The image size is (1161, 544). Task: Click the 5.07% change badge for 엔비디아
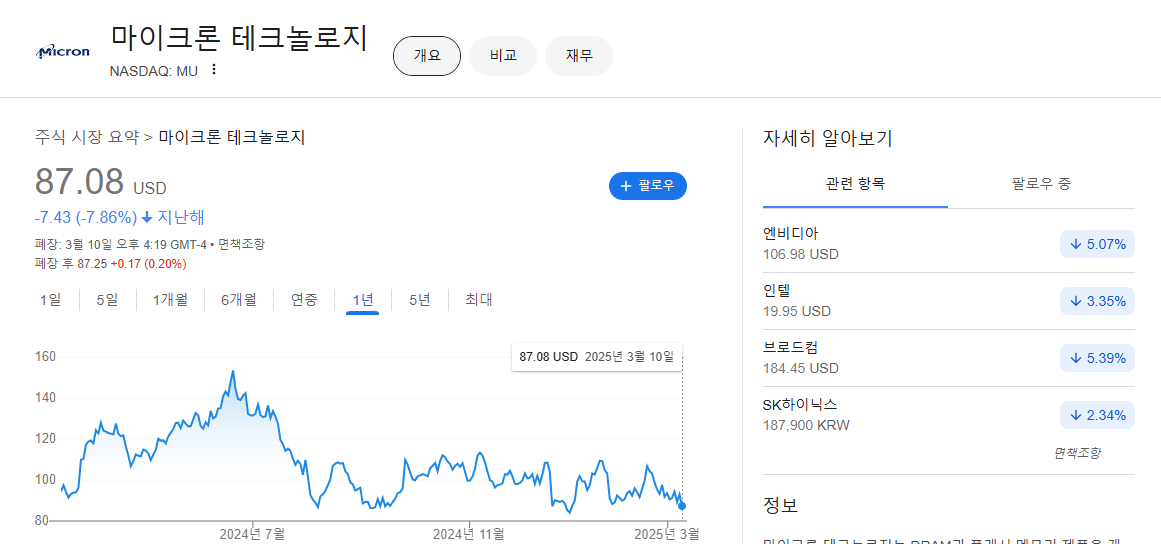pyautogui.click(x=1097, y=244)
